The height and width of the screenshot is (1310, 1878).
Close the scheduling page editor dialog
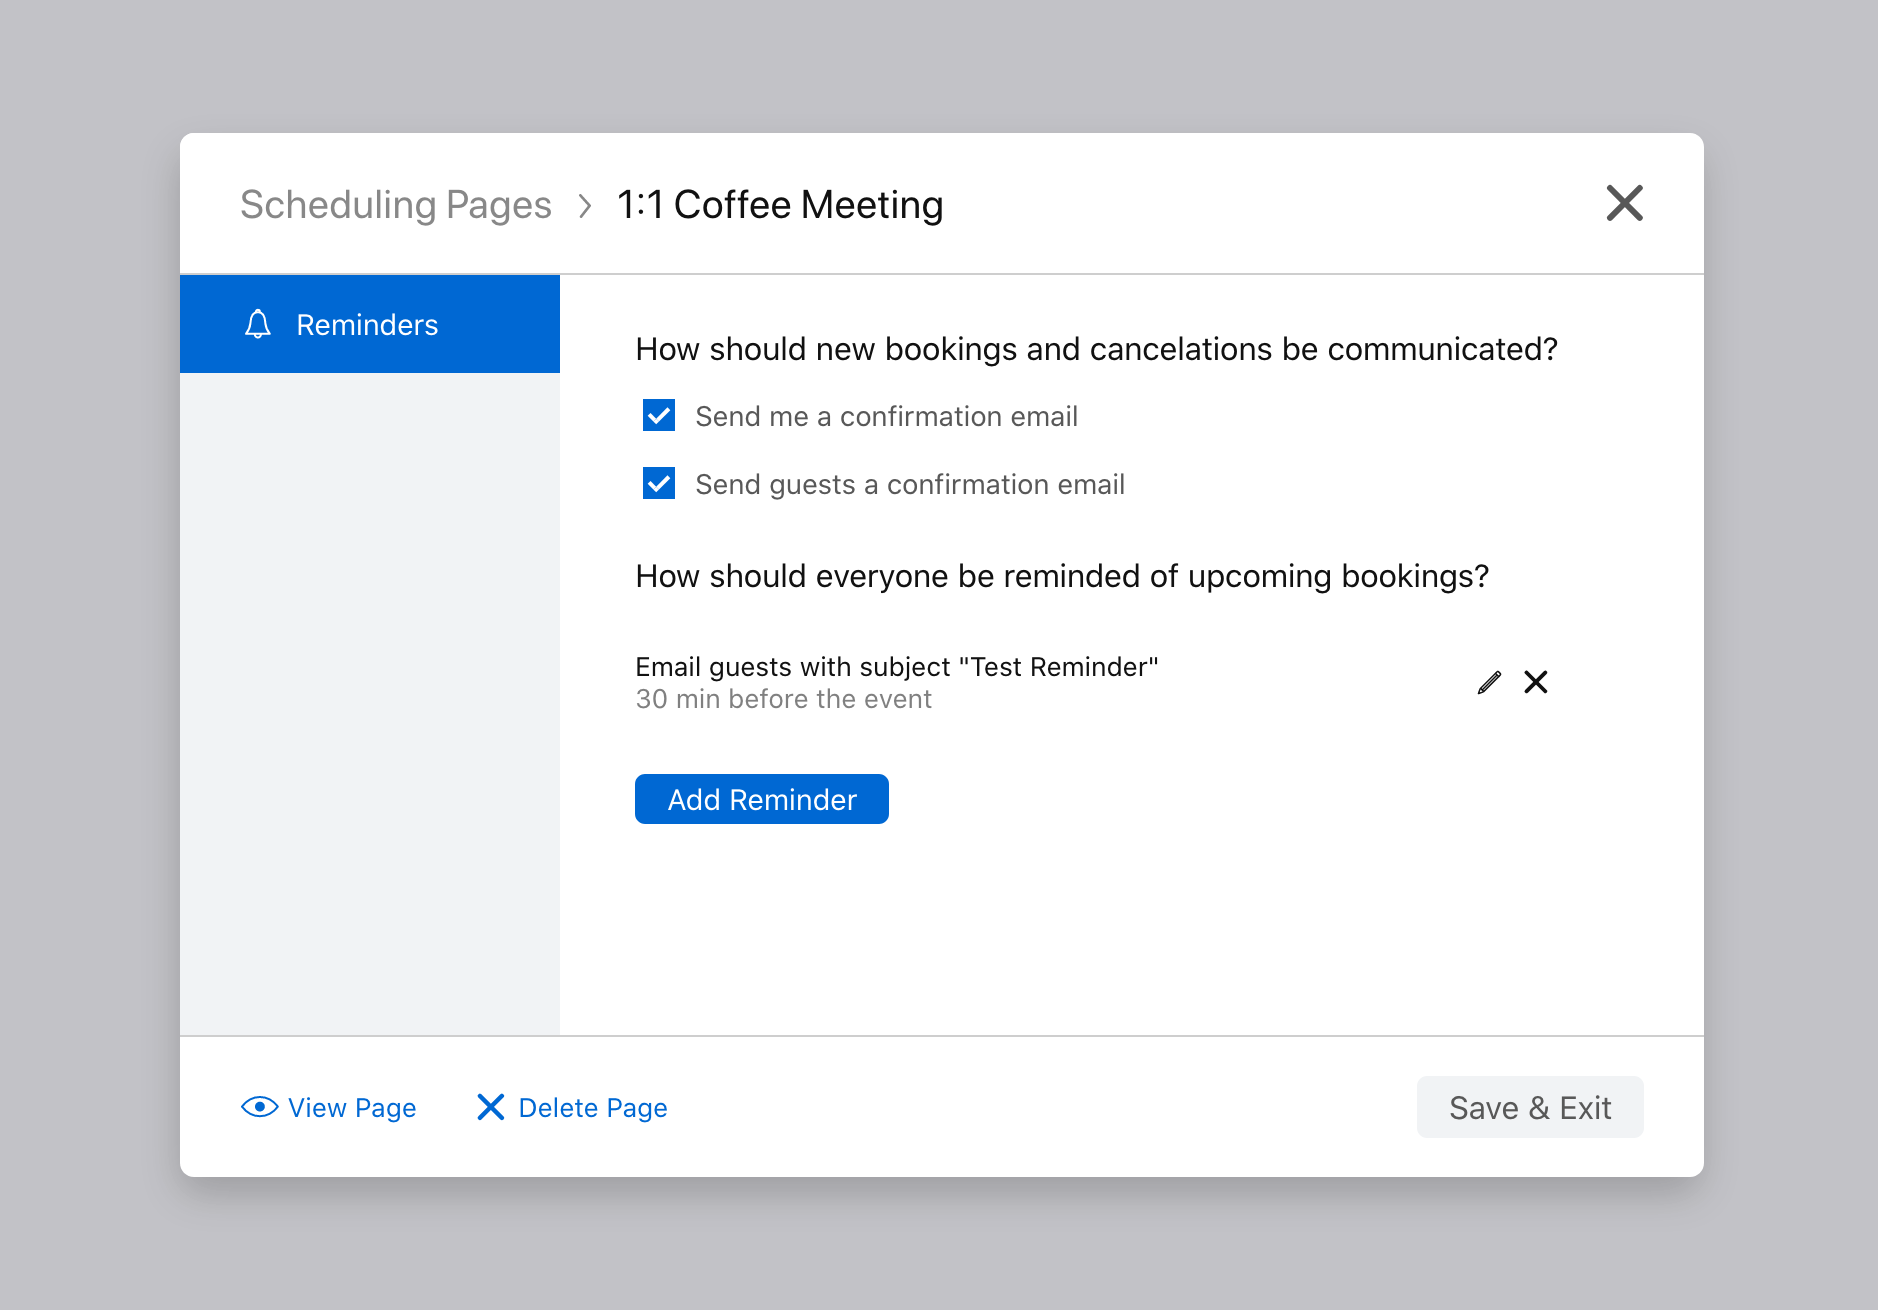pos(1624,203)
